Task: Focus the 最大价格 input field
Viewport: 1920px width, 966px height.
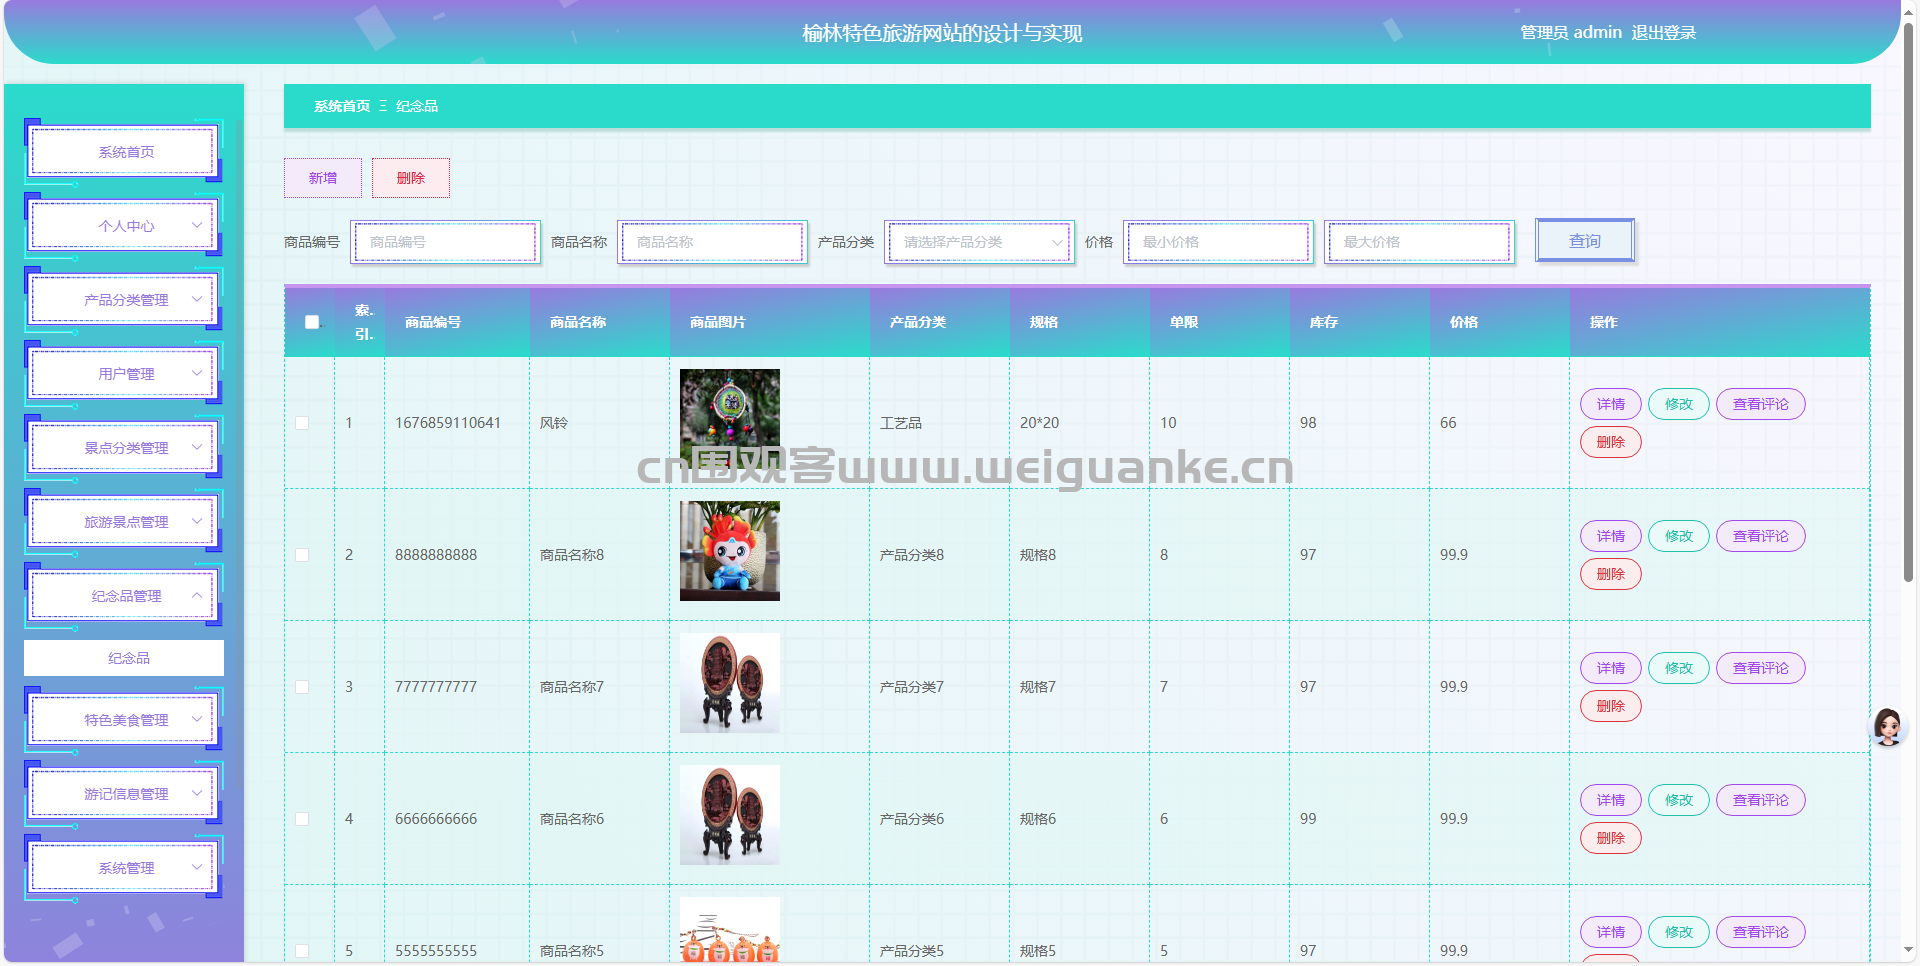Action: 1419,242
